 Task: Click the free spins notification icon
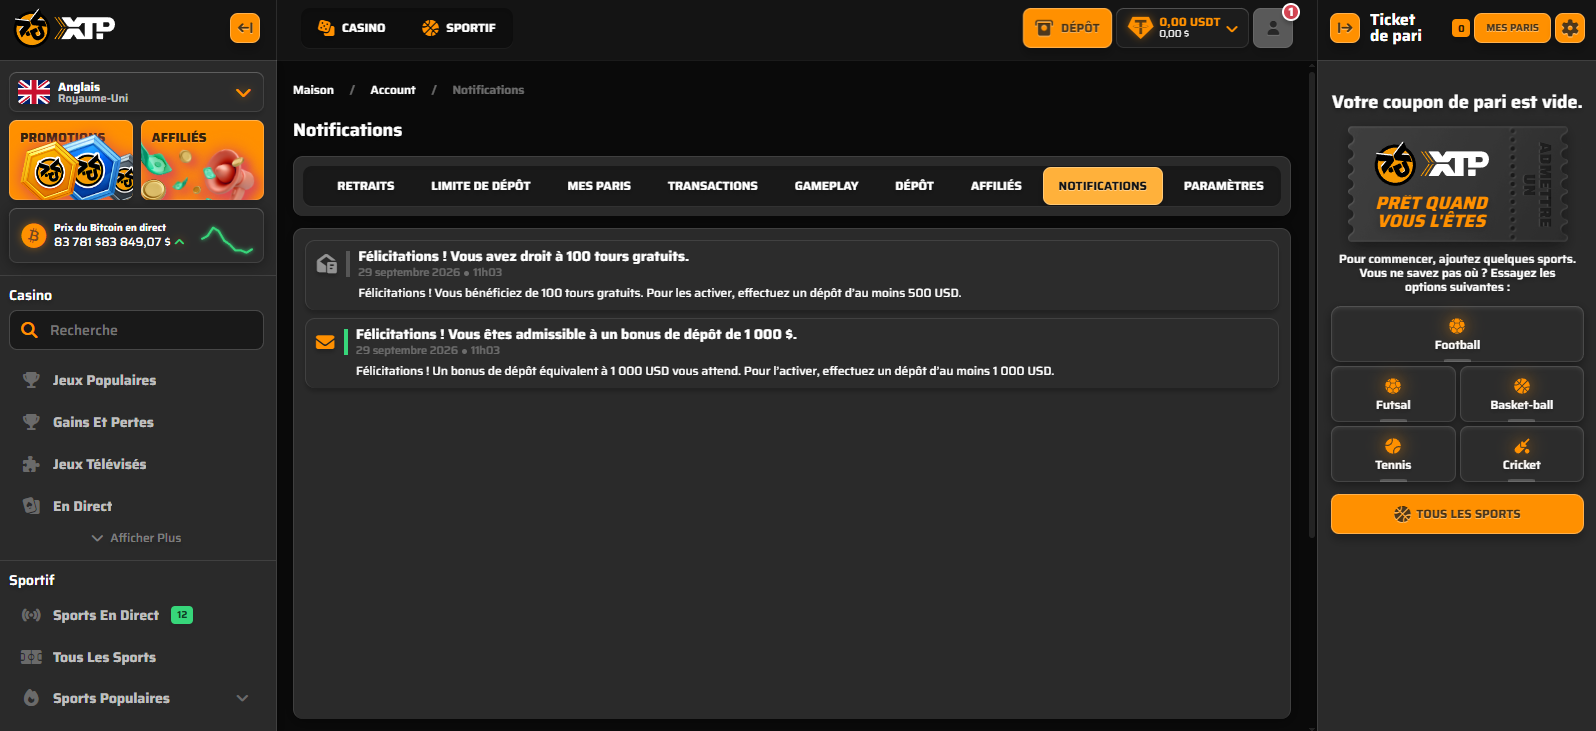327,264
